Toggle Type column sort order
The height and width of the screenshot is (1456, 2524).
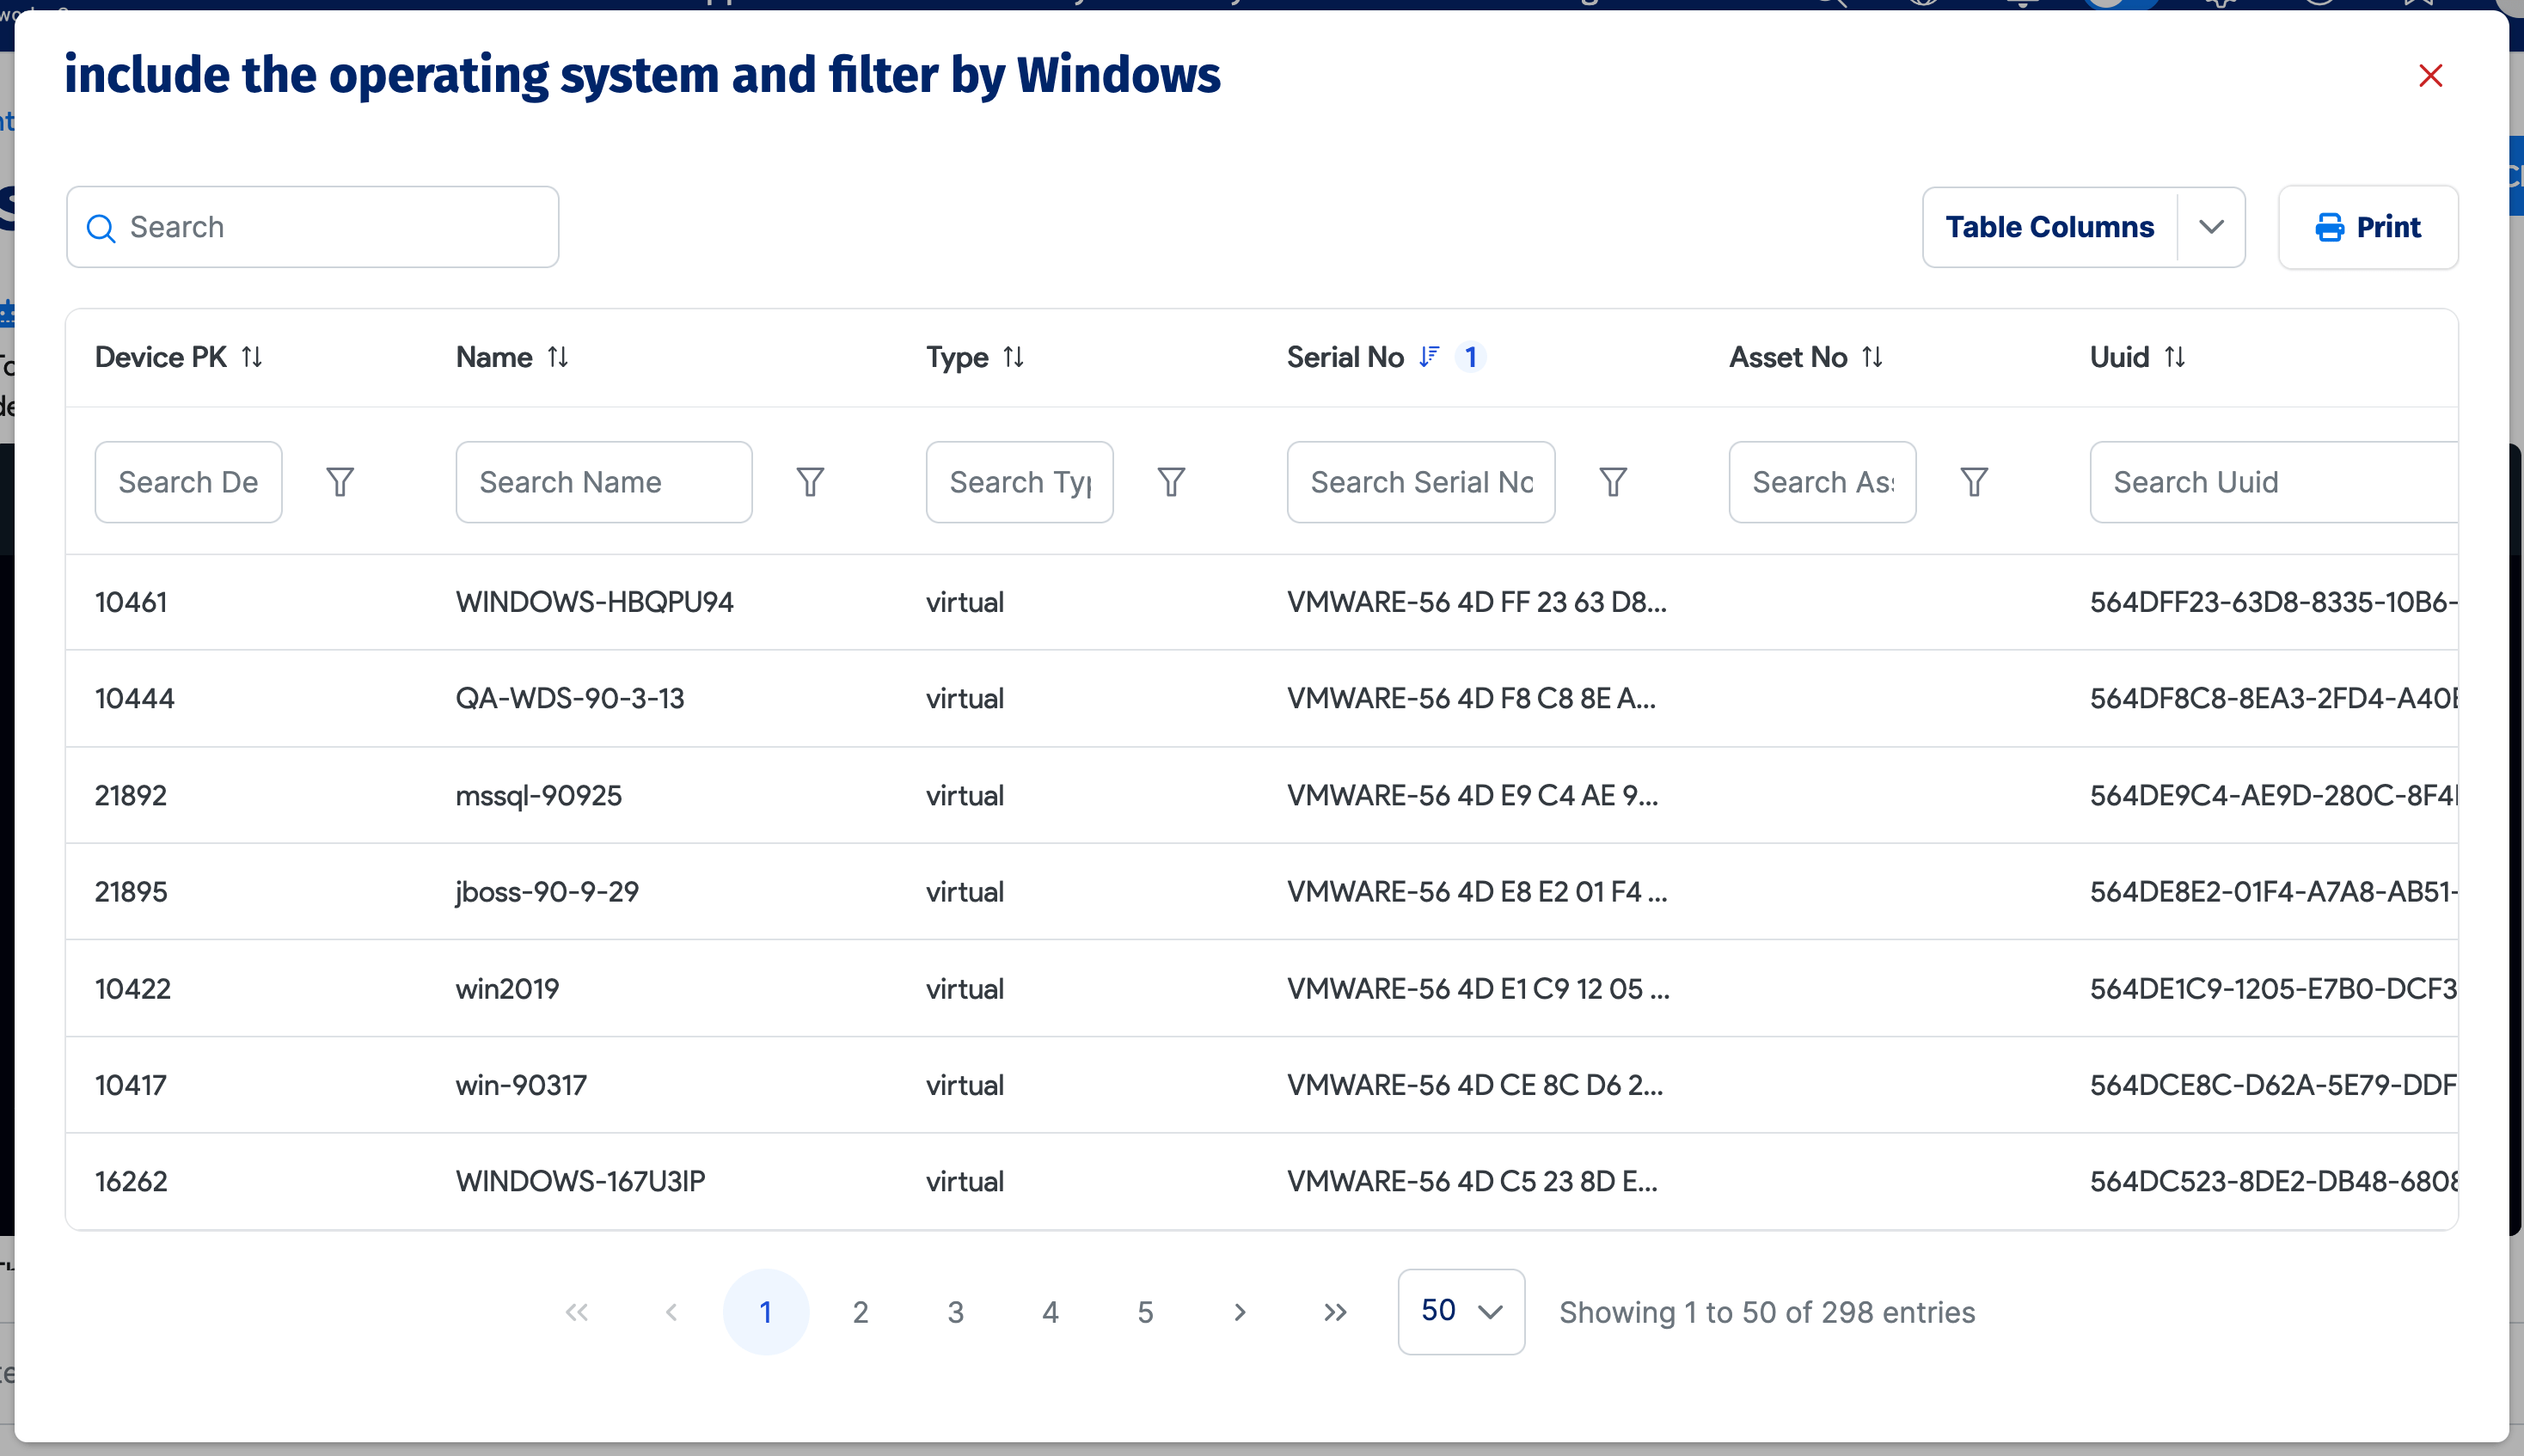click(x=1013, y=357)
